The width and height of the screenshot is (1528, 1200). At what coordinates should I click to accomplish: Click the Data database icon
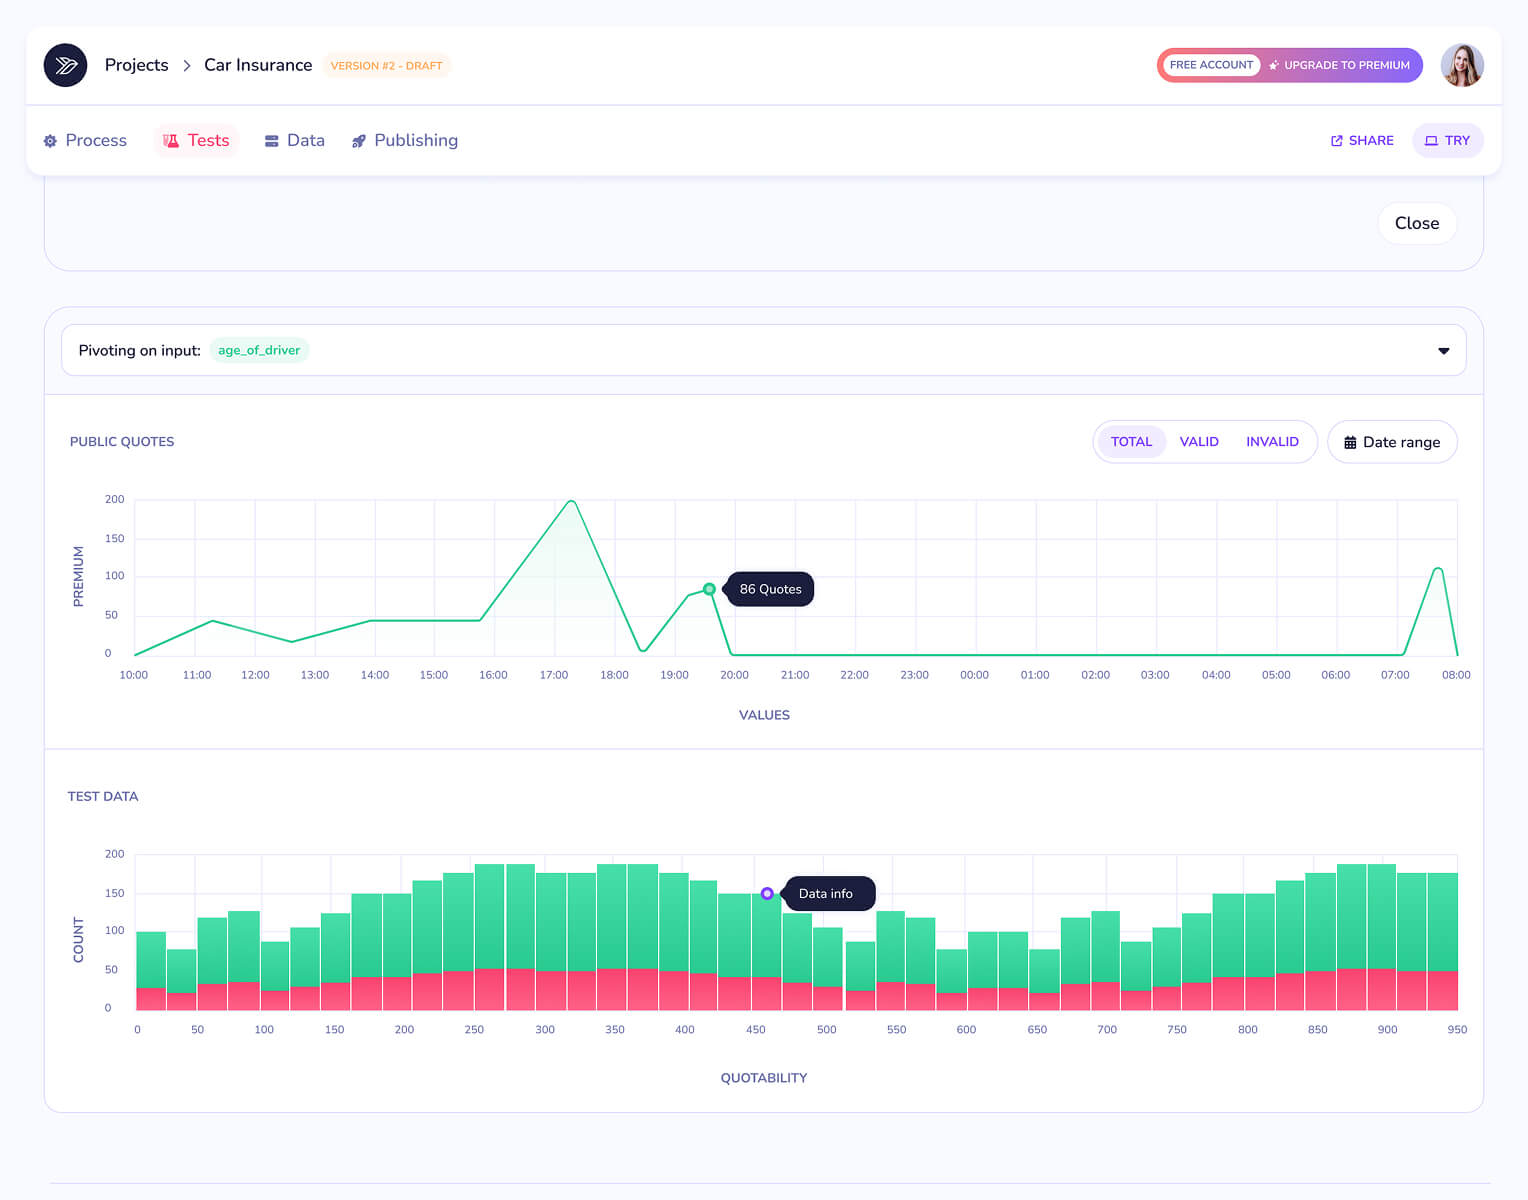point(271,141)
